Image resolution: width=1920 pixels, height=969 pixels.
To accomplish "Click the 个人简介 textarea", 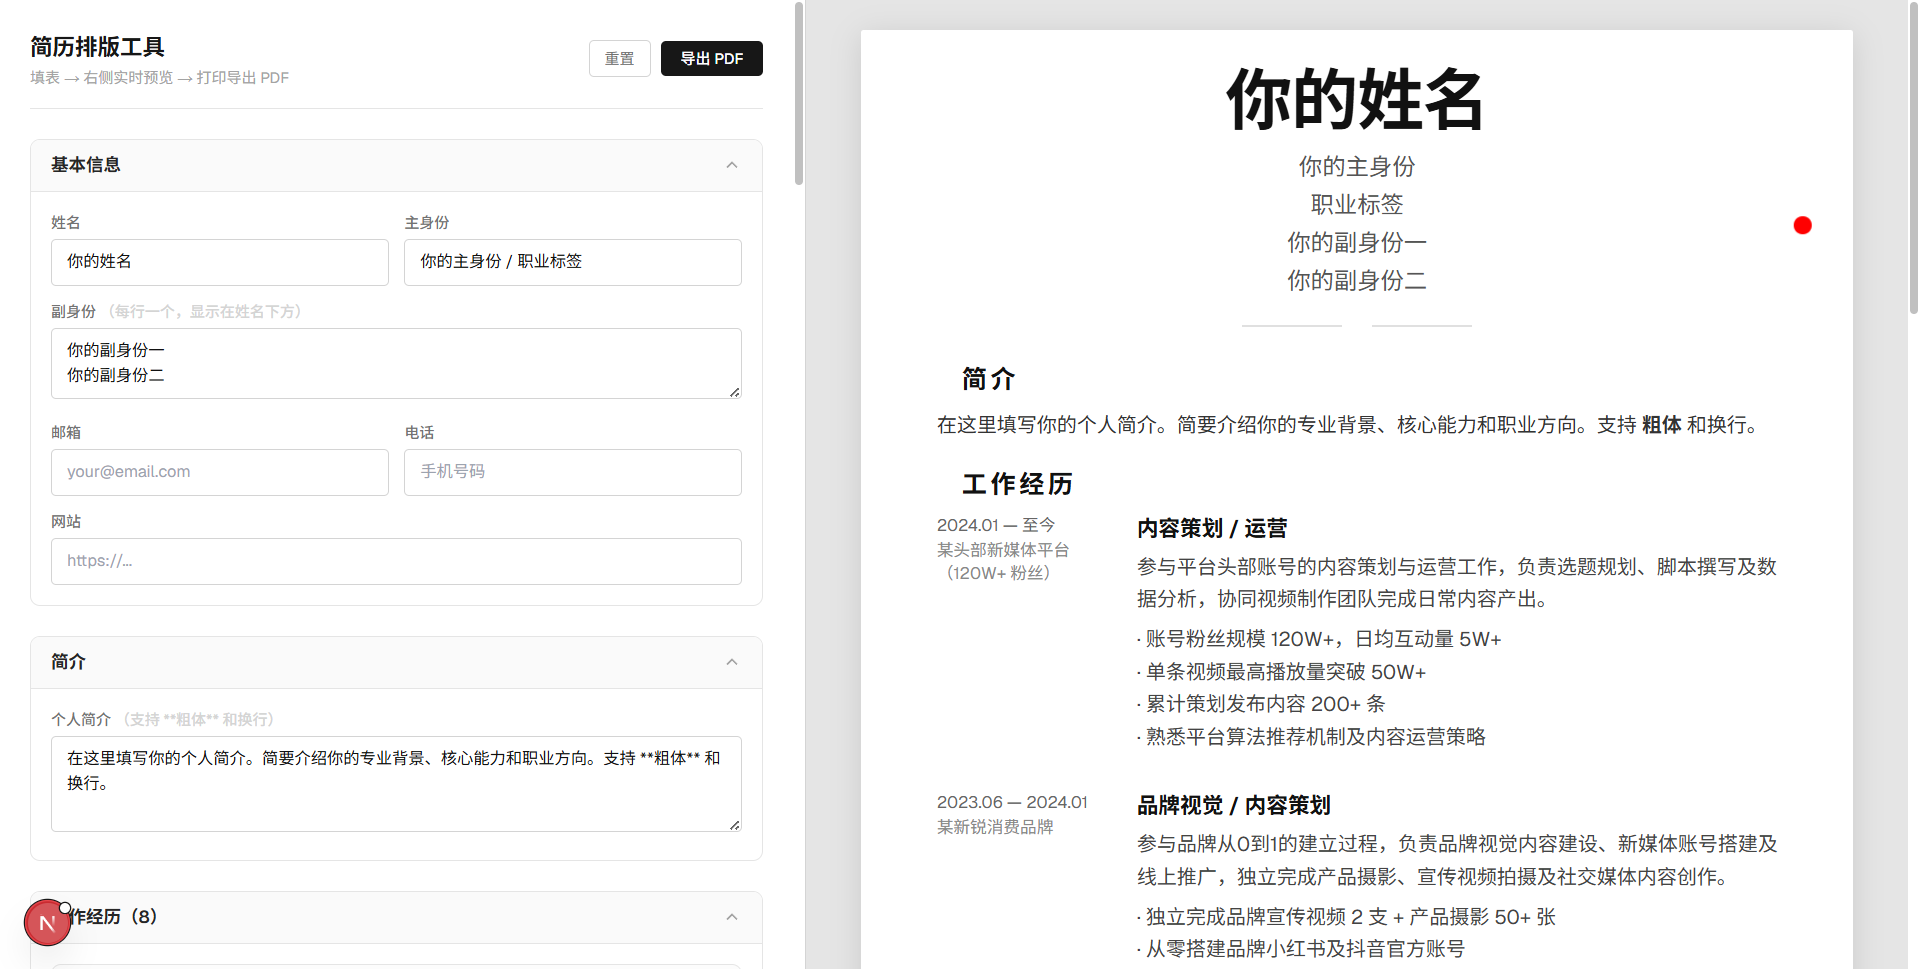I will tap(396, 784).
